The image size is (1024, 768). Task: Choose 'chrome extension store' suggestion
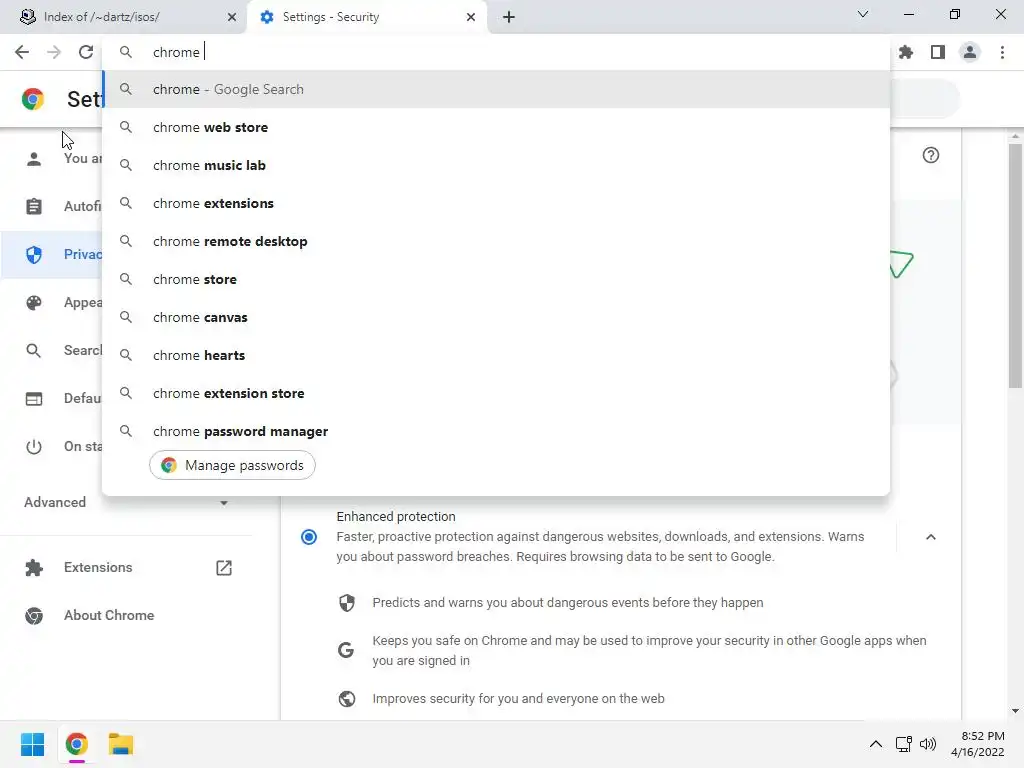click(496, 393)
